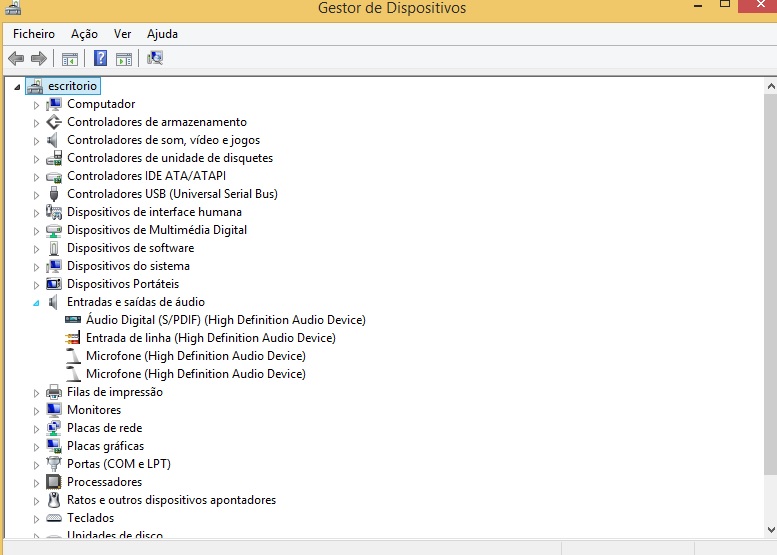This screenshot has height=555, width=777.
Task: Select Ratos e outros dispositivos apontadores
Action: tap(171, 500)
